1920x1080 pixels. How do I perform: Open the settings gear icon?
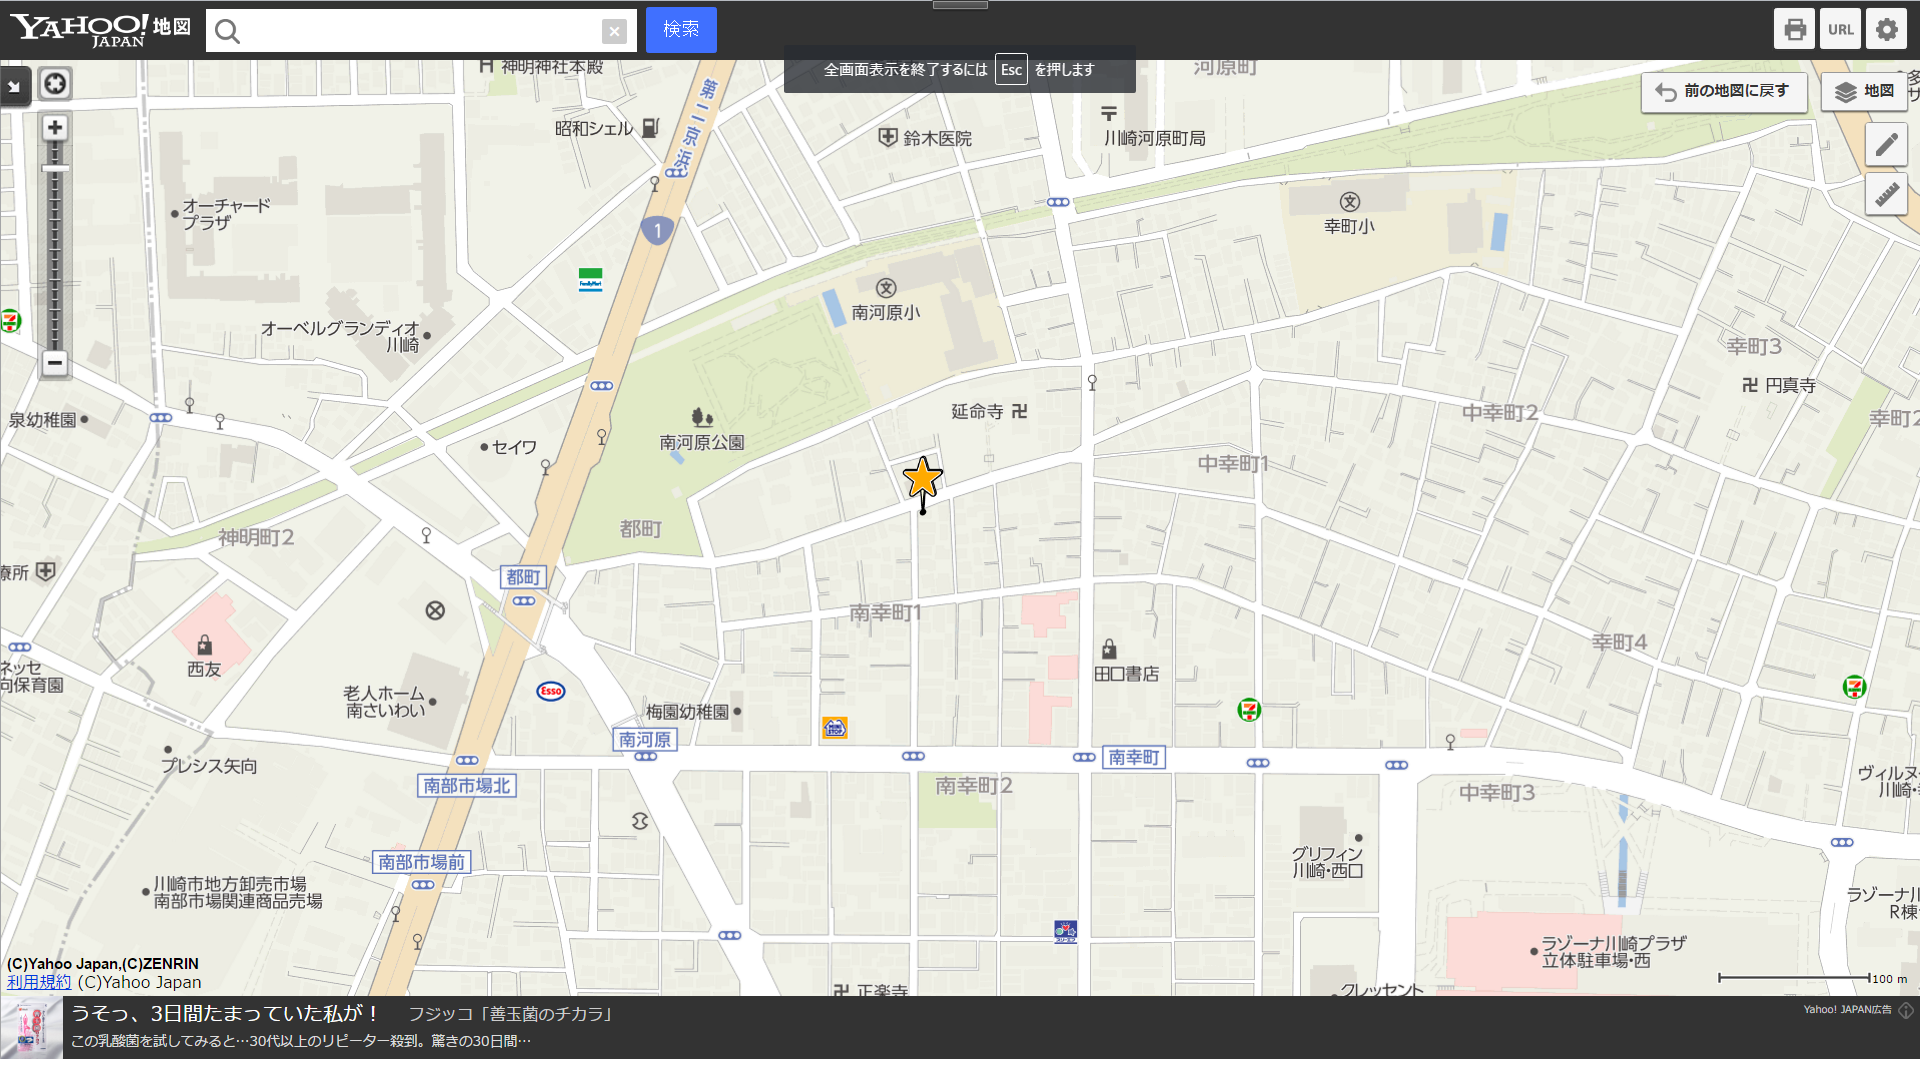pos(1886,29)
